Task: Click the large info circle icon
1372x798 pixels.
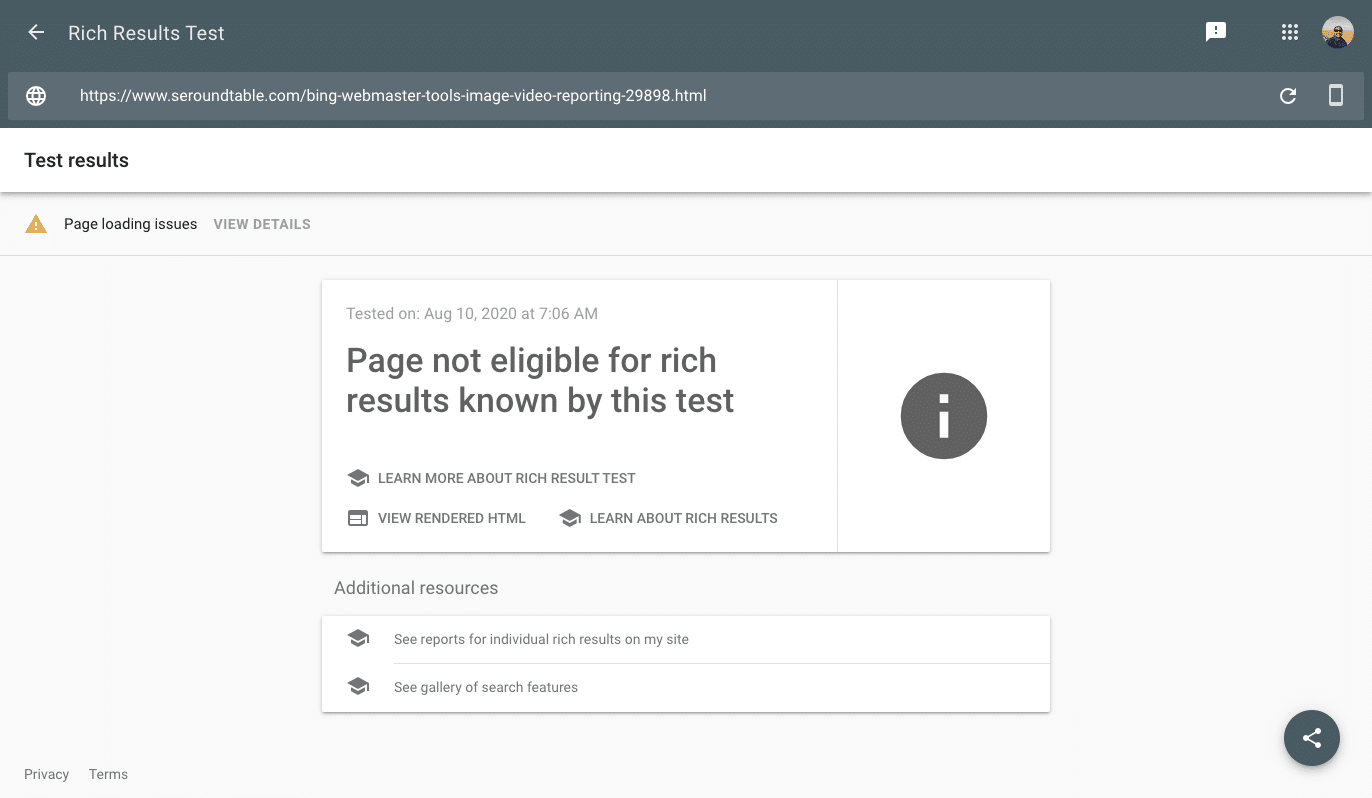Action: coord(943,416)
